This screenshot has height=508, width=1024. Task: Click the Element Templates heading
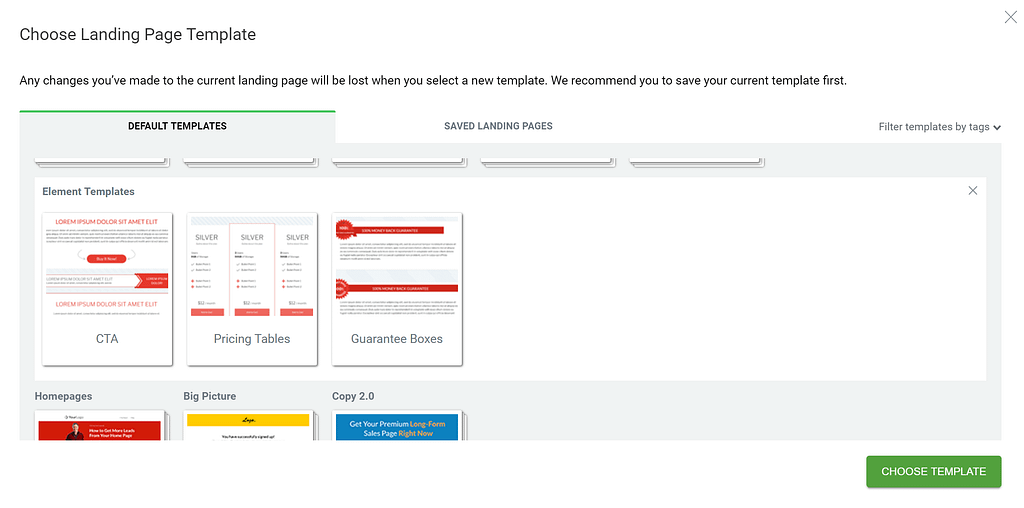tap(88, 191)
